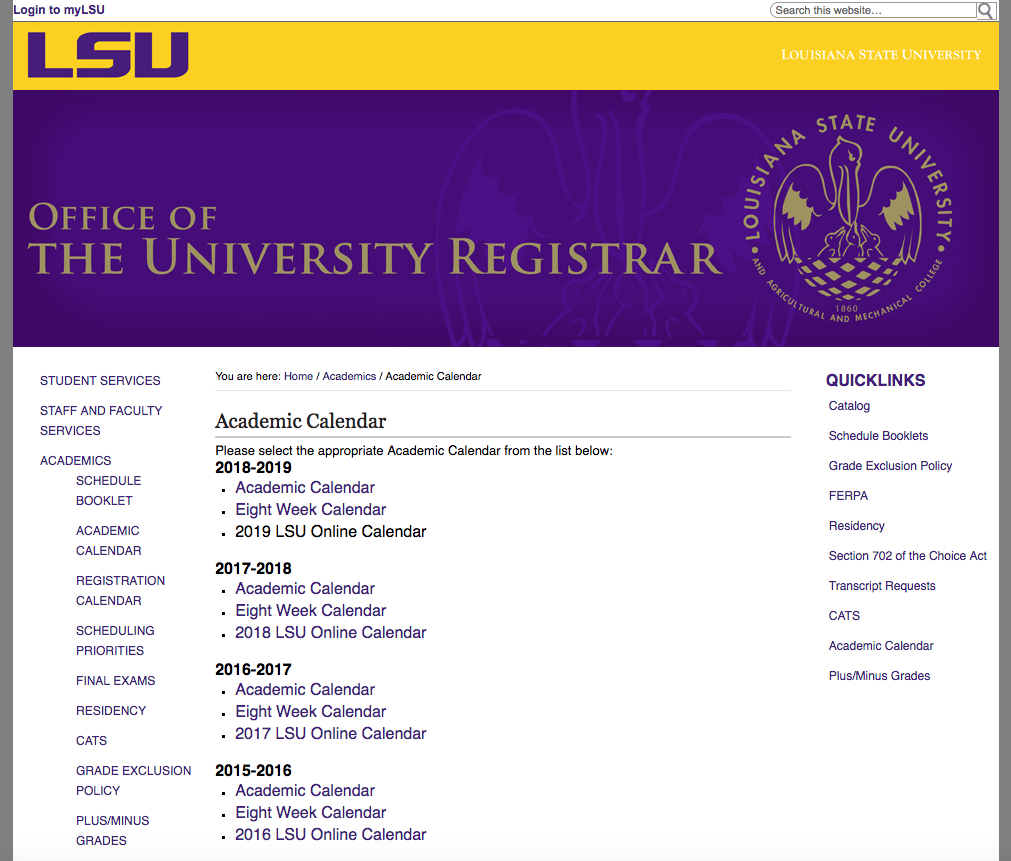Open 2017-2018 Eight Week Calendar

point(311,611)
